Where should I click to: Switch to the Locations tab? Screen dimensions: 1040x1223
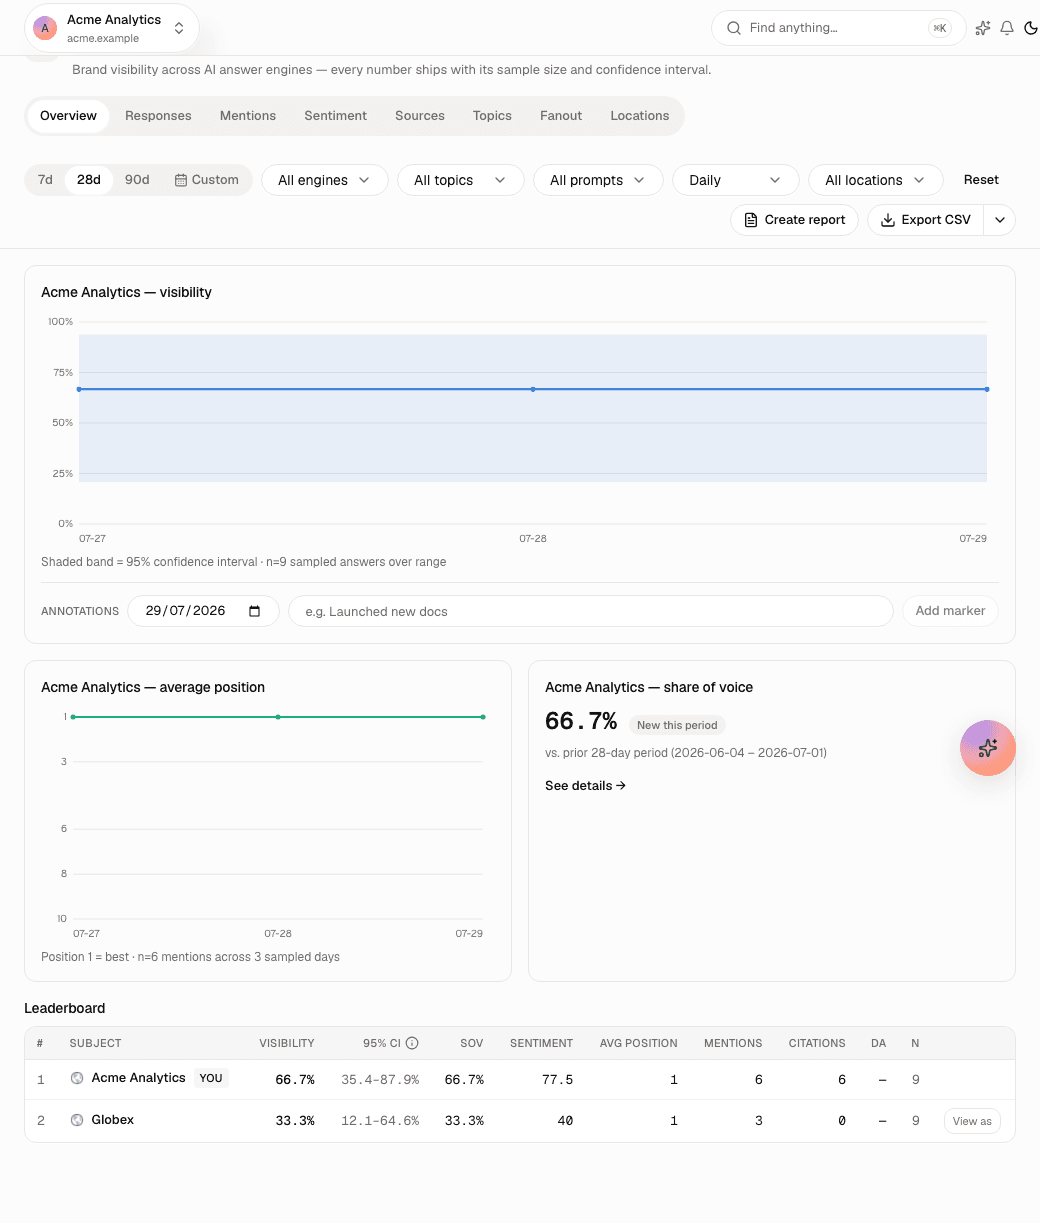(x=640, y=116)
